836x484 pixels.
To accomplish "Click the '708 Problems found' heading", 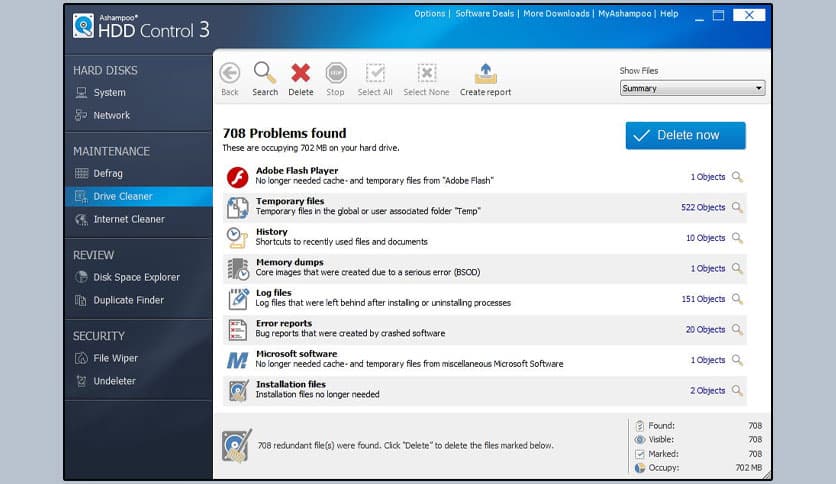I will pos(284,133).
